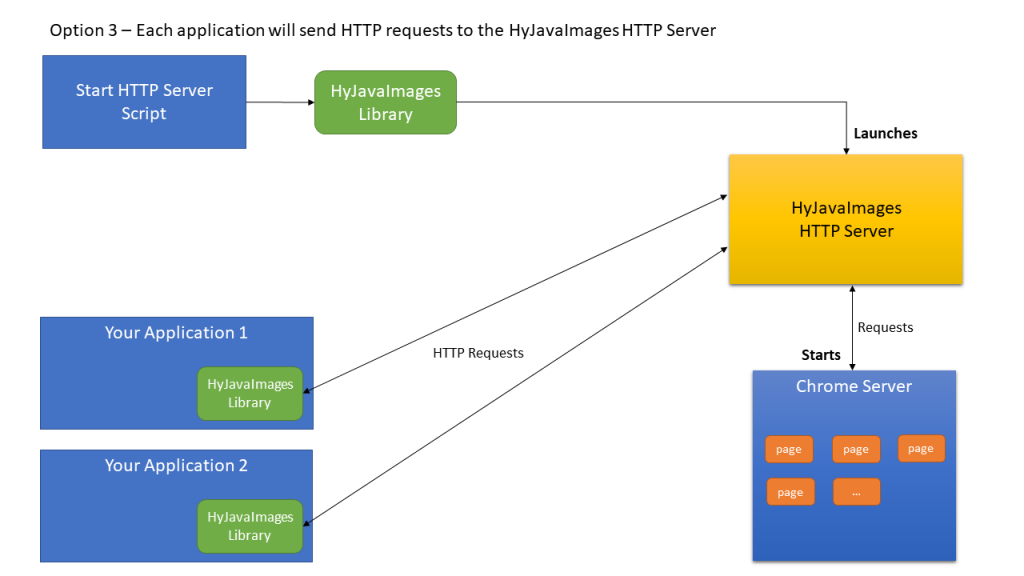The width and height of the screenshot is (1024, 576).
Task: Select the Start HTTP Server Script box
Action: tap(144, 102)
